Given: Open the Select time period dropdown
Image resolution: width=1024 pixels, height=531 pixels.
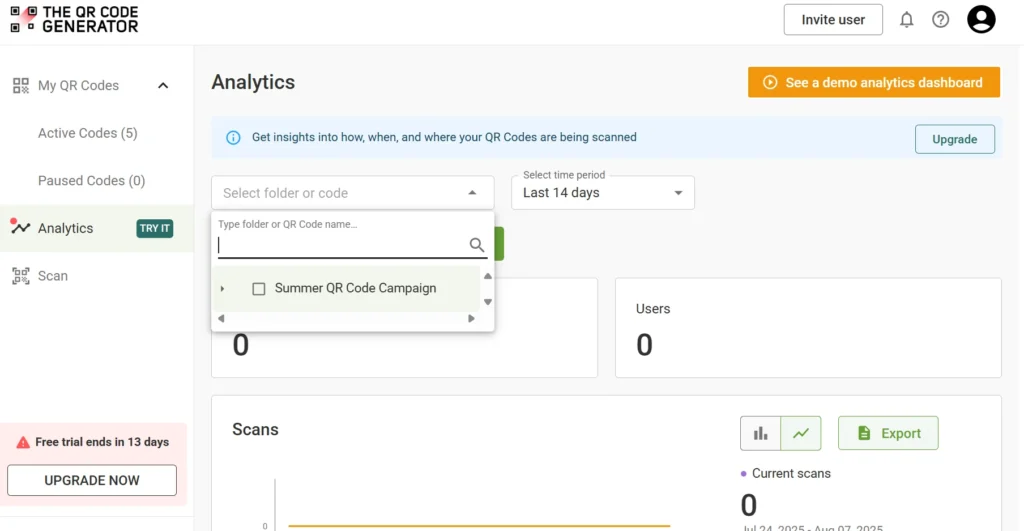Looking at the screenshot, I should point(602,192).
